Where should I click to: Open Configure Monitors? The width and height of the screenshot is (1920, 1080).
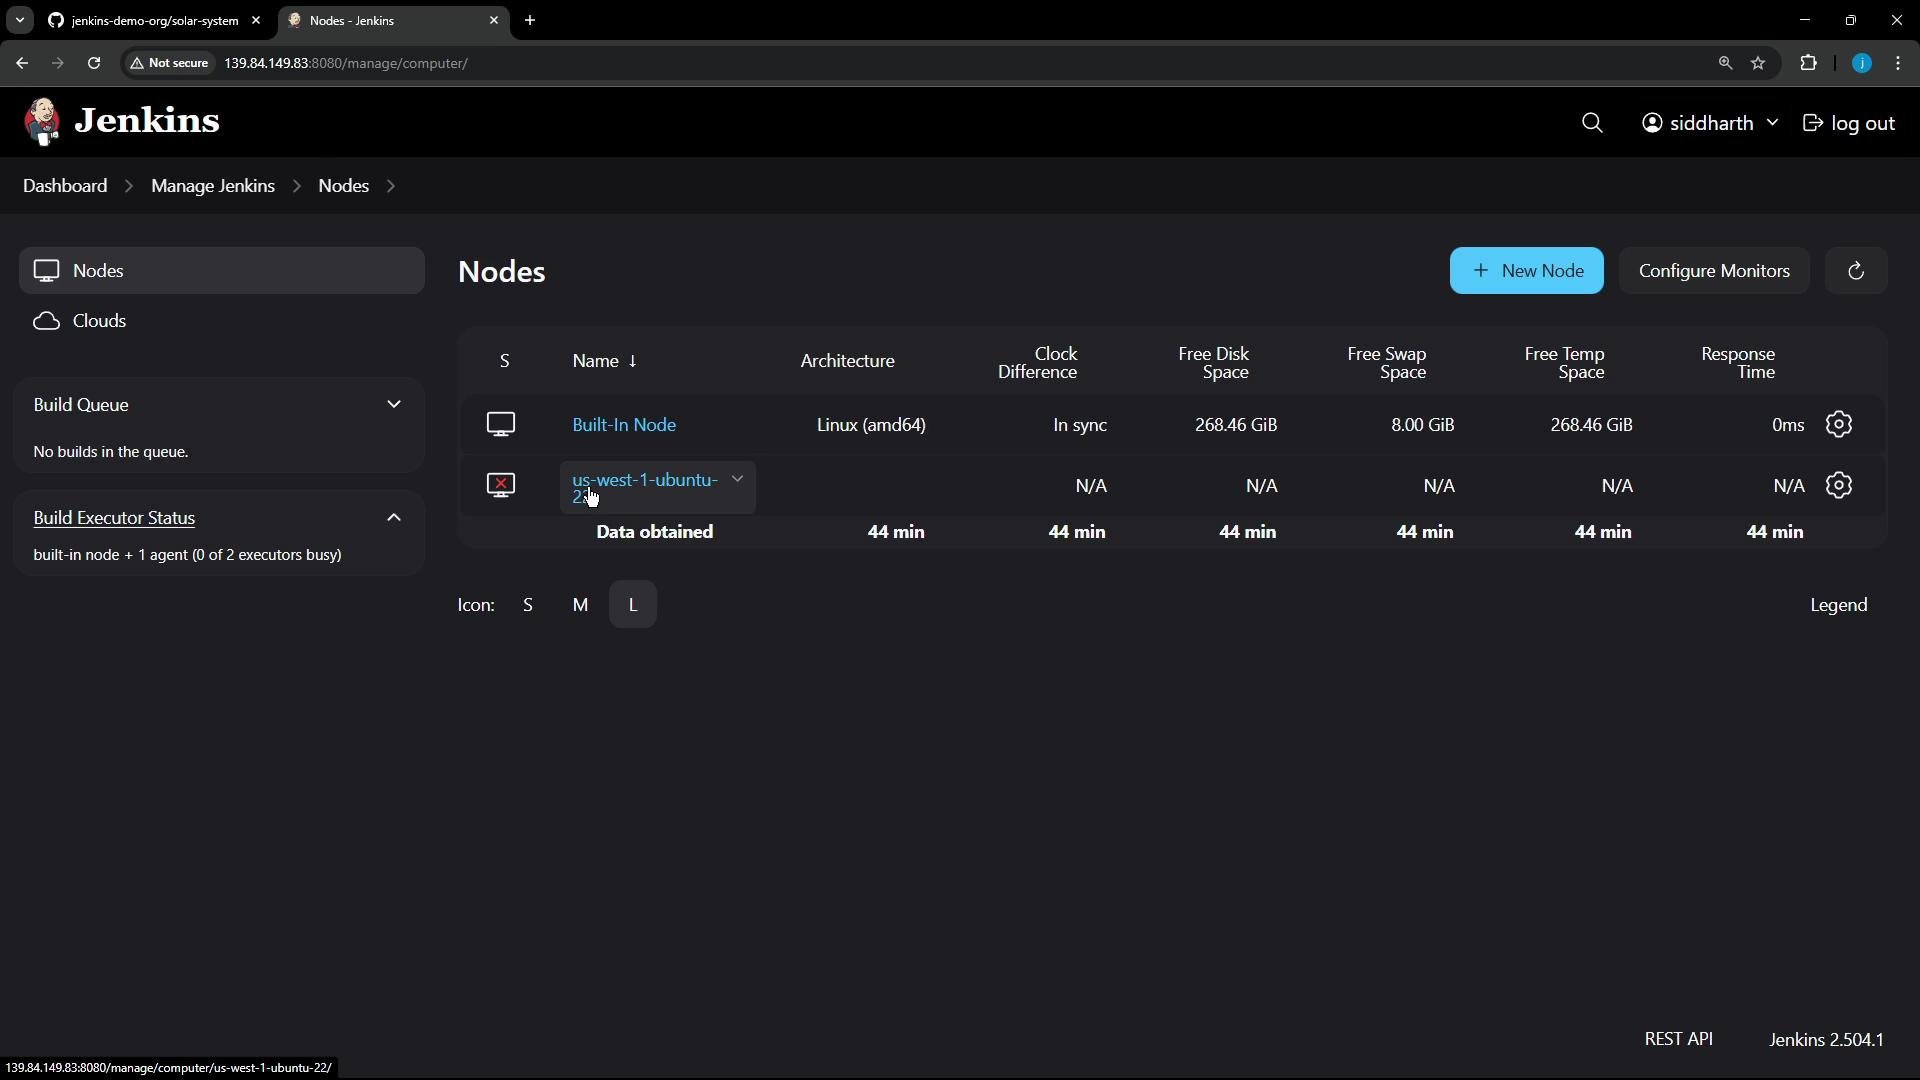(x=1714, y=271)
